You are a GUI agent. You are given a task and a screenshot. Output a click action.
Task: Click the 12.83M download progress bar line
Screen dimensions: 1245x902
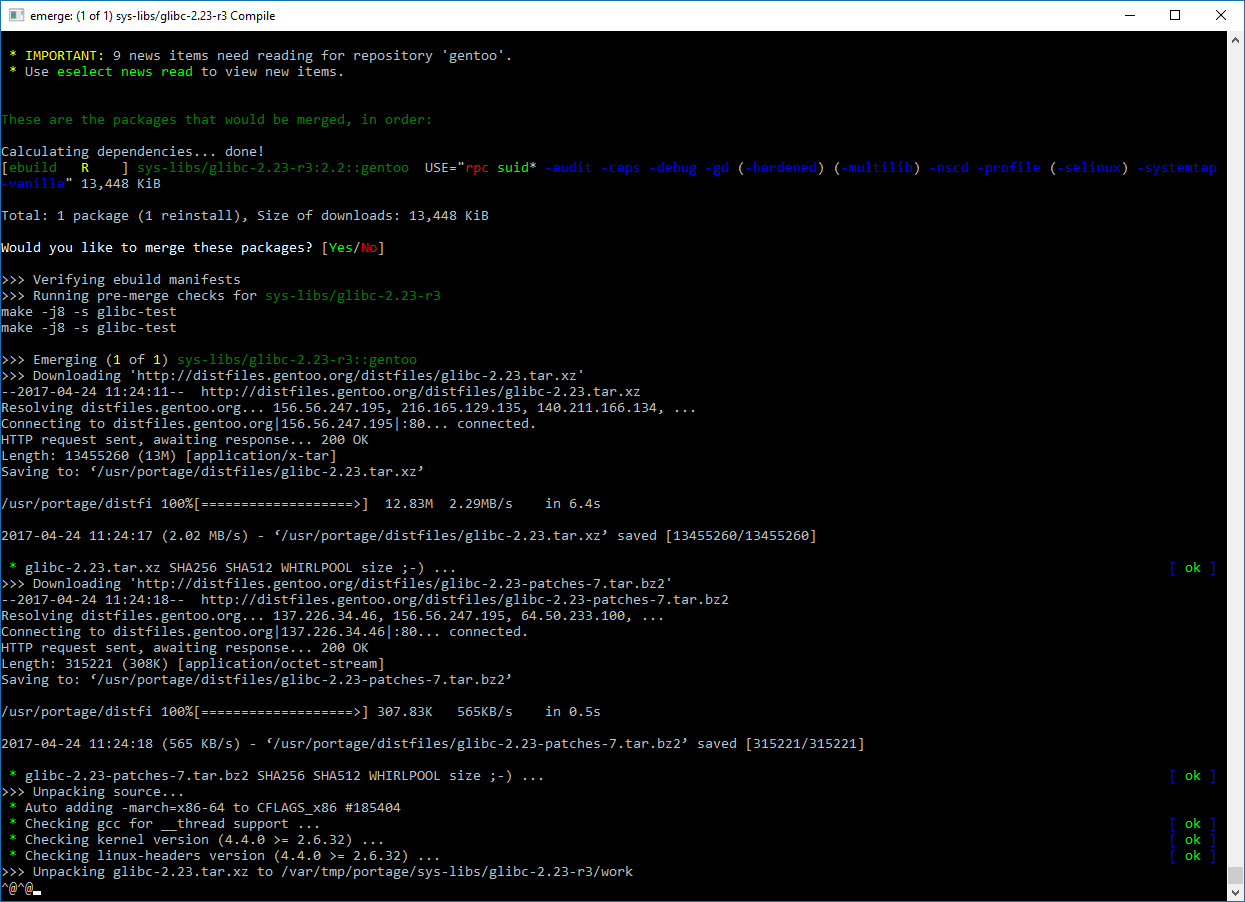pos(301,504)
